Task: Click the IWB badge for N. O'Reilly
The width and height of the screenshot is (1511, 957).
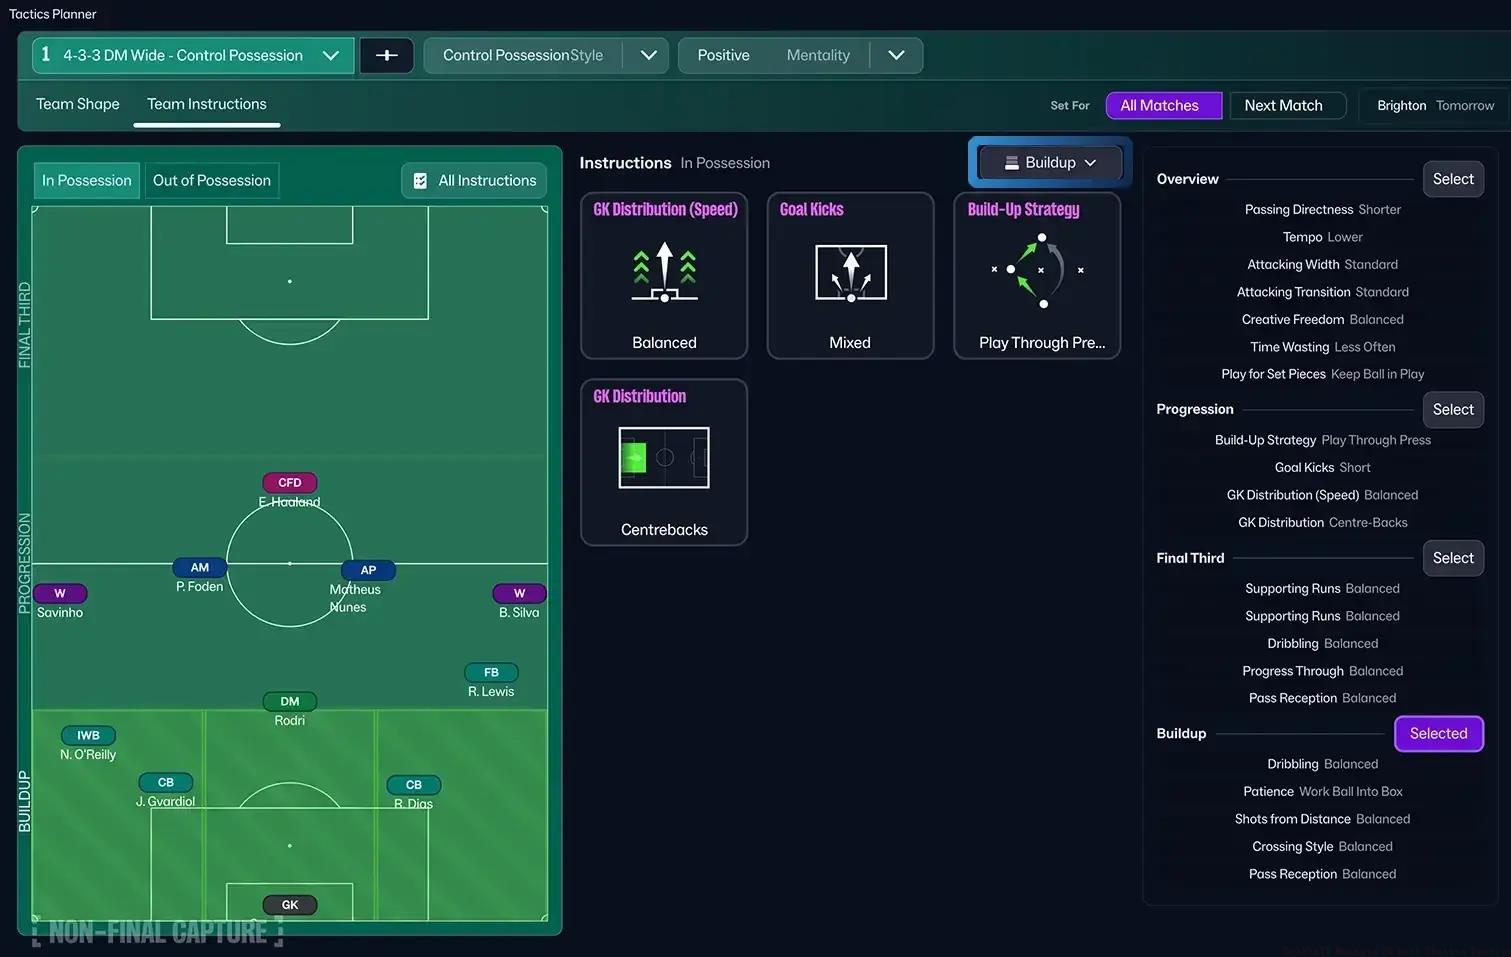Action: point(88,735)
